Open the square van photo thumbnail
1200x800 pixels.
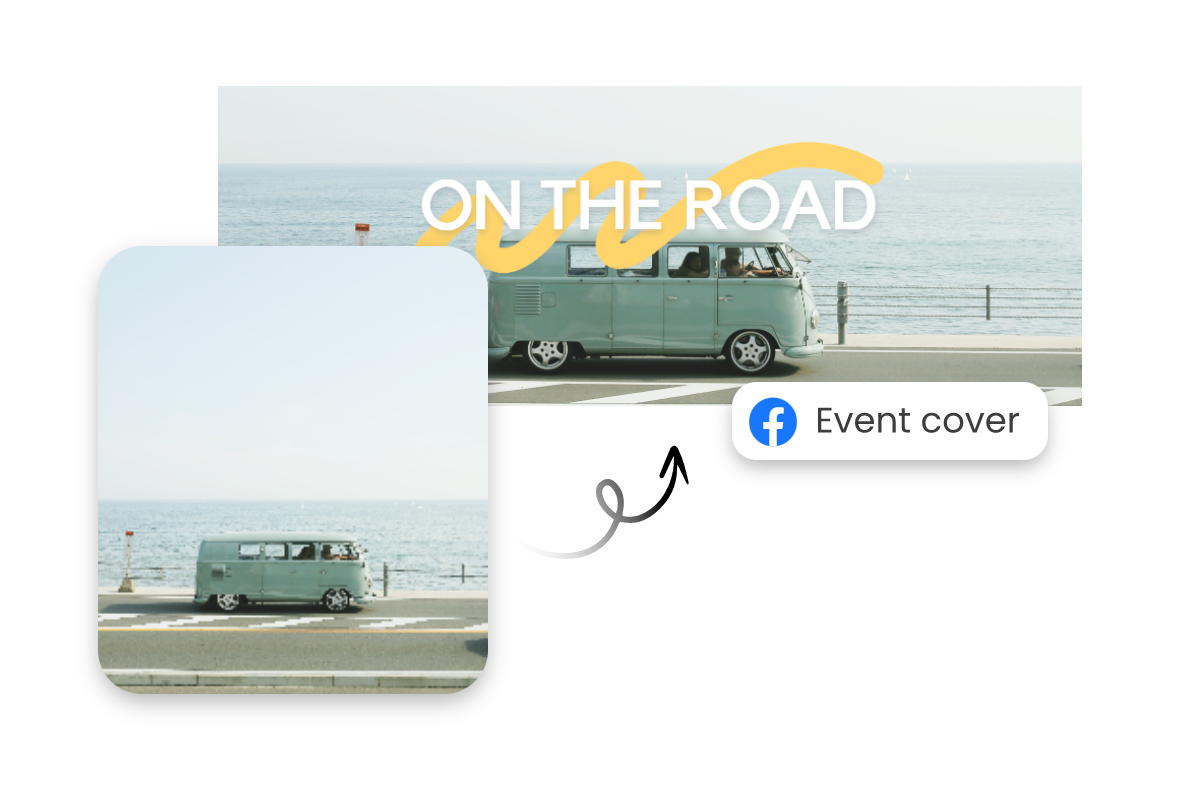(x=293, y=469)
